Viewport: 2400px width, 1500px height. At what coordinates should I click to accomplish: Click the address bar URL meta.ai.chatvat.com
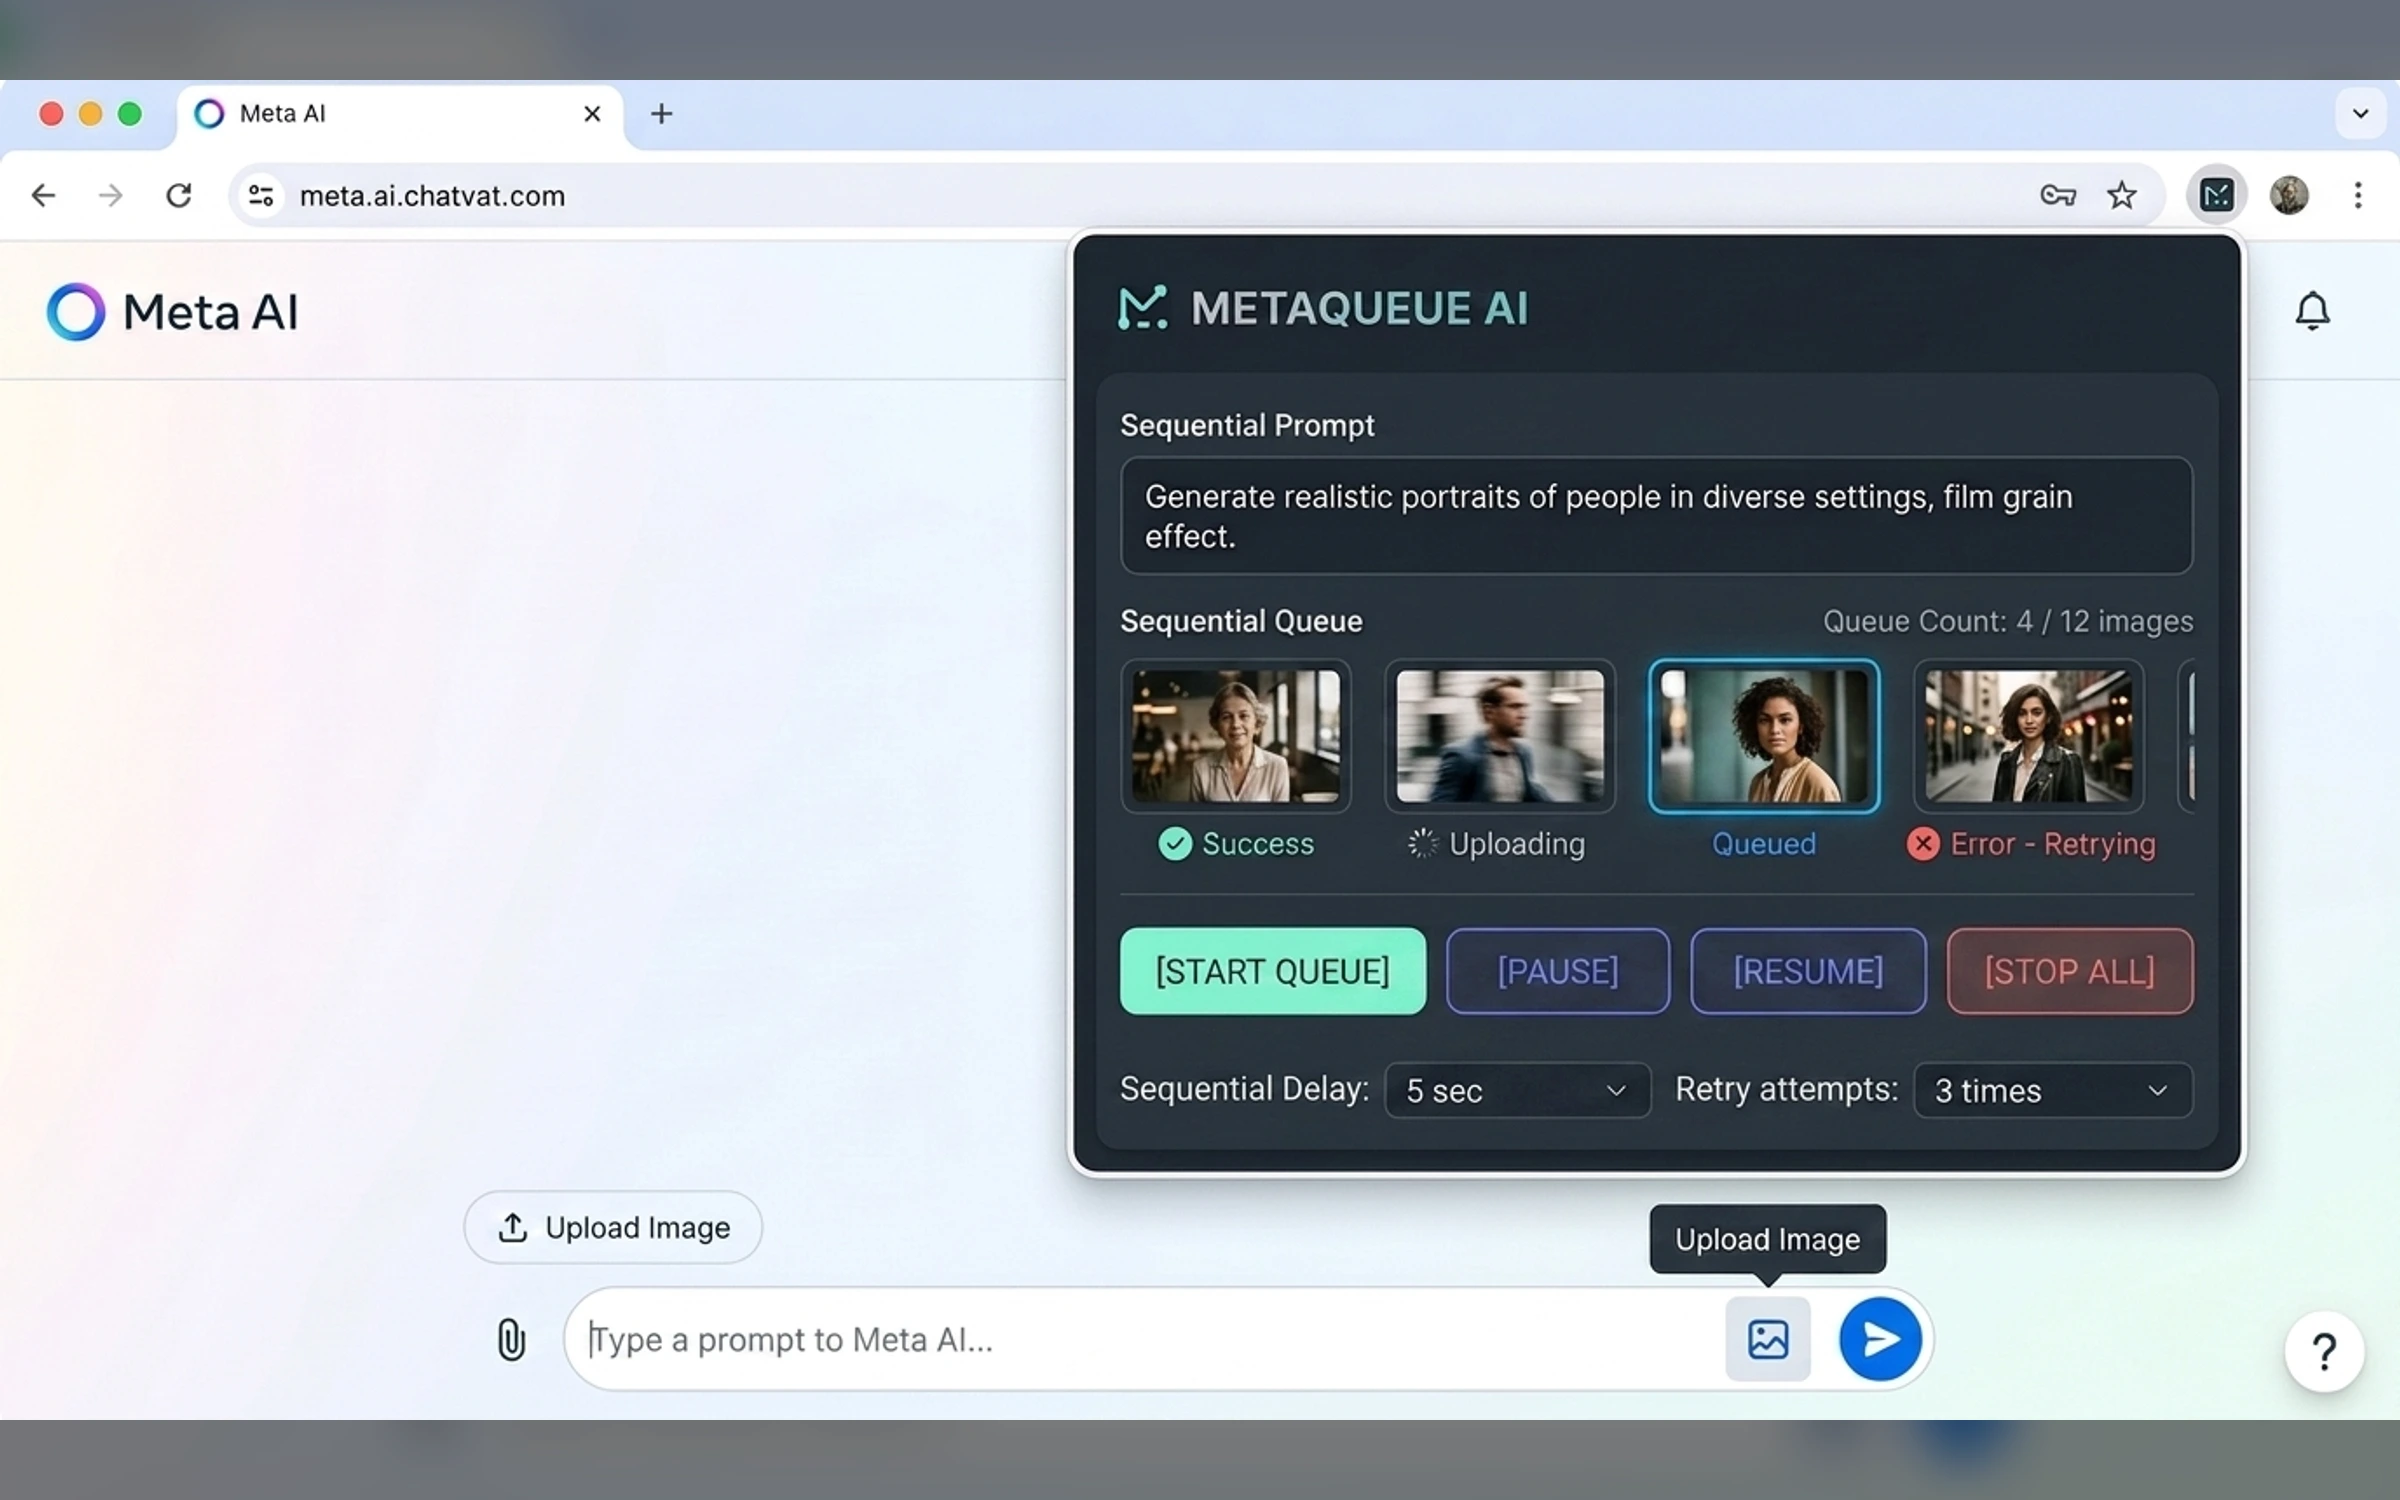click(432, 196)
